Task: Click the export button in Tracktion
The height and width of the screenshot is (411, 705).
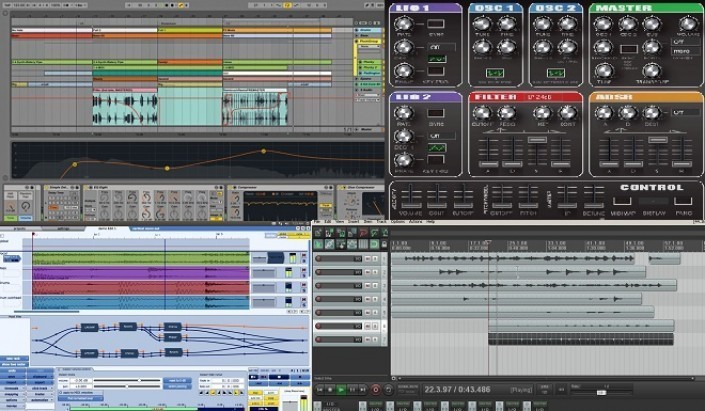Action: 40,383
